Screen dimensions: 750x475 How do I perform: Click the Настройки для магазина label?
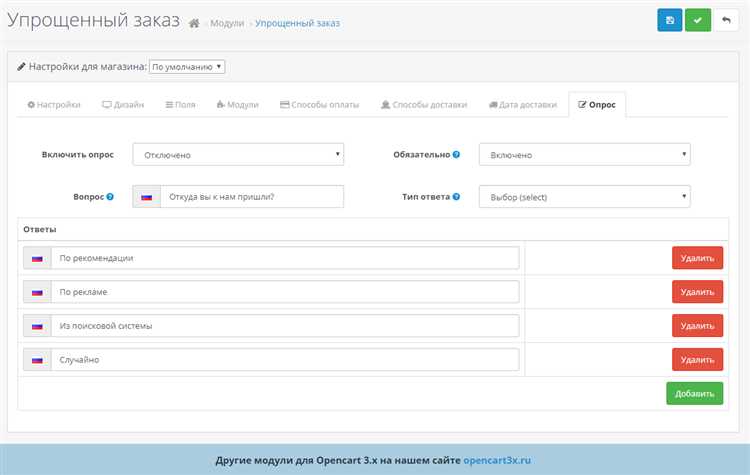tap(88, 66)
